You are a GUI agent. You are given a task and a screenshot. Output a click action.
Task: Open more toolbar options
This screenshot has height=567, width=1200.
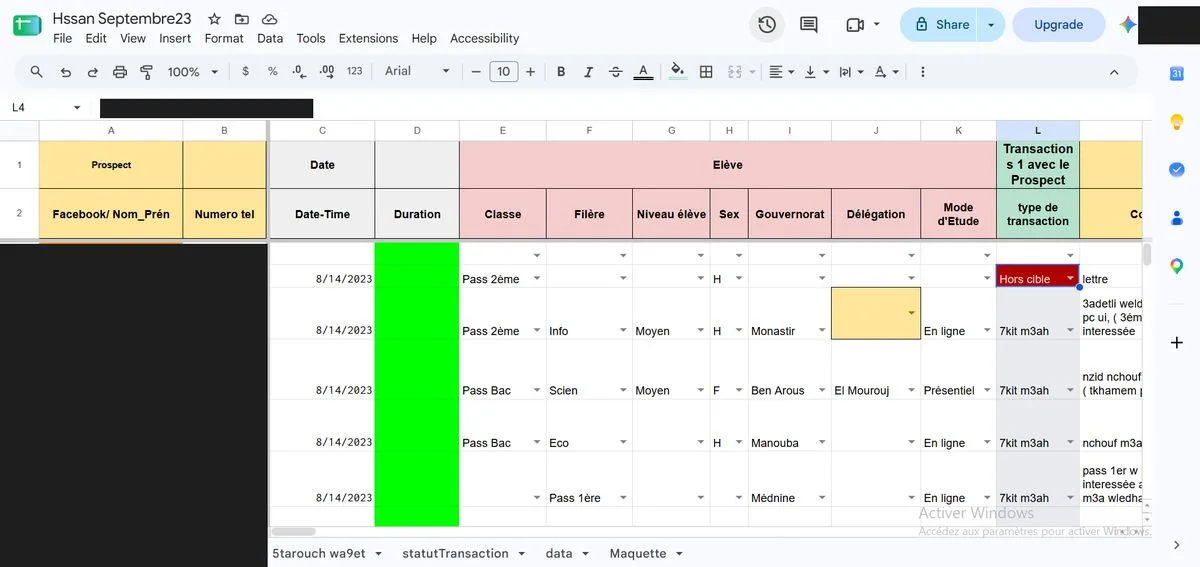click(x=922, y=72)
